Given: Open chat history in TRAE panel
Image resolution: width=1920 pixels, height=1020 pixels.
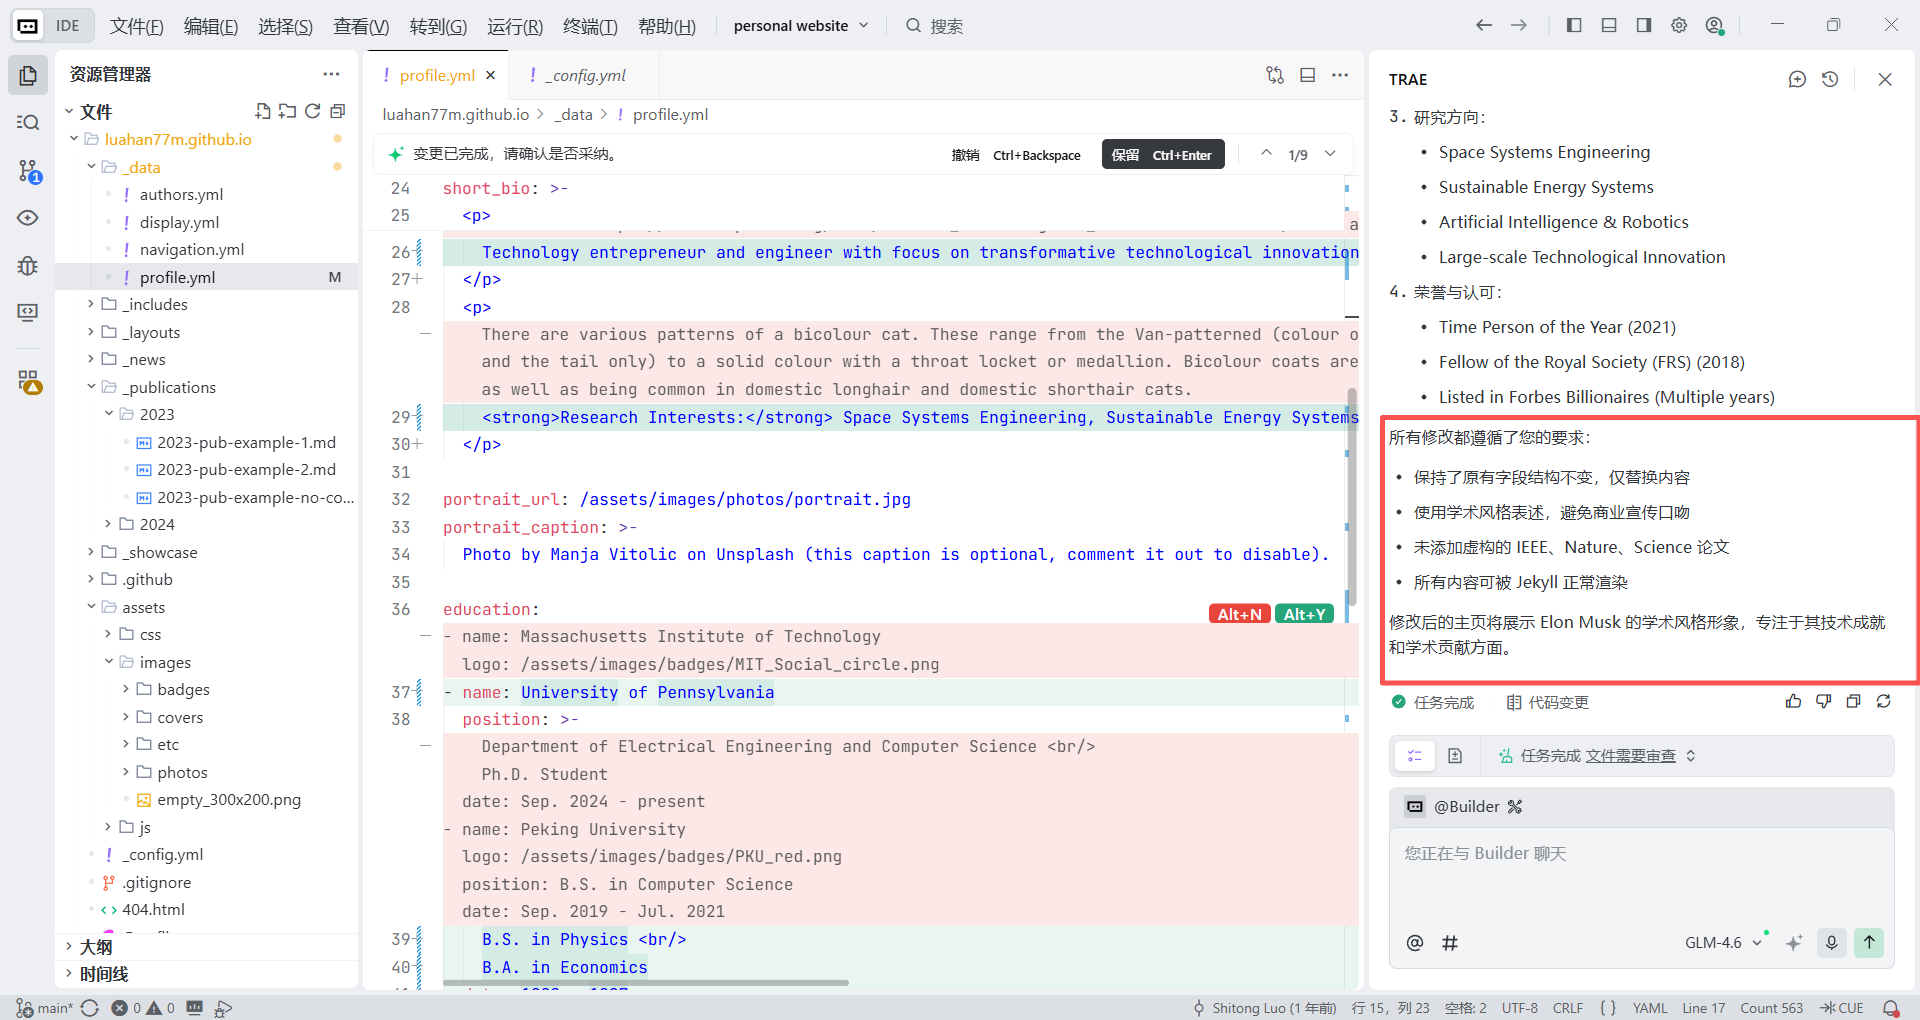Looking at the screenshot, I should [1830, 79].
